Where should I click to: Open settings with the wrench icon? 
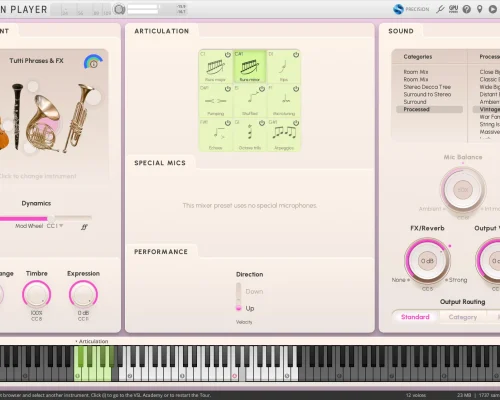click(440, 9)
